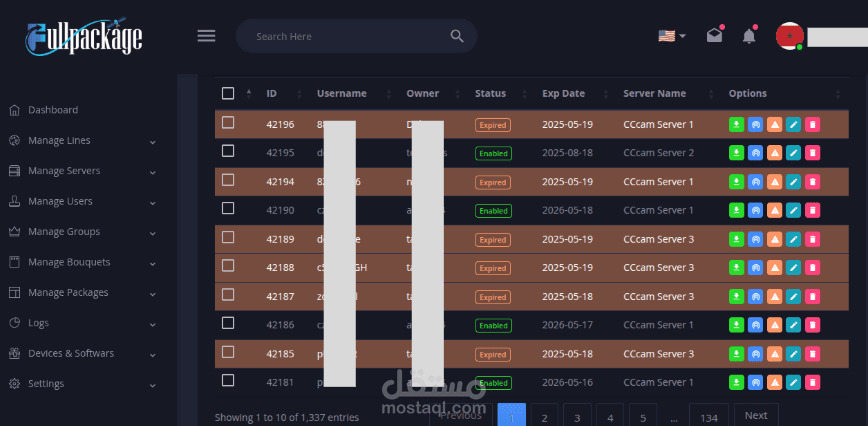Edit line 42189 with pencil icon

[x=793, y=240]
